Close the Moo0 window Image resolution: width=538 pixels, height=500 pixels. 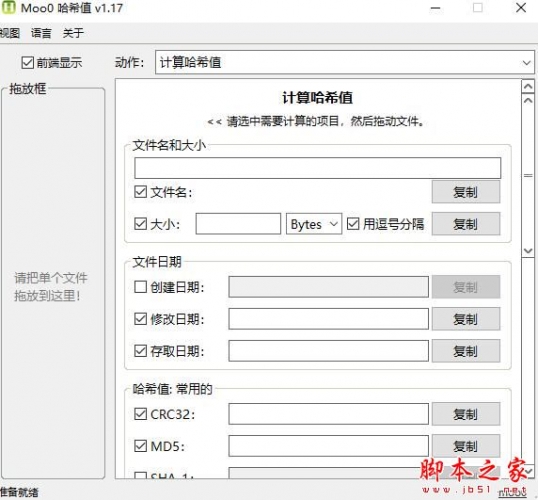pyautogui.click(x=521, y=8)
